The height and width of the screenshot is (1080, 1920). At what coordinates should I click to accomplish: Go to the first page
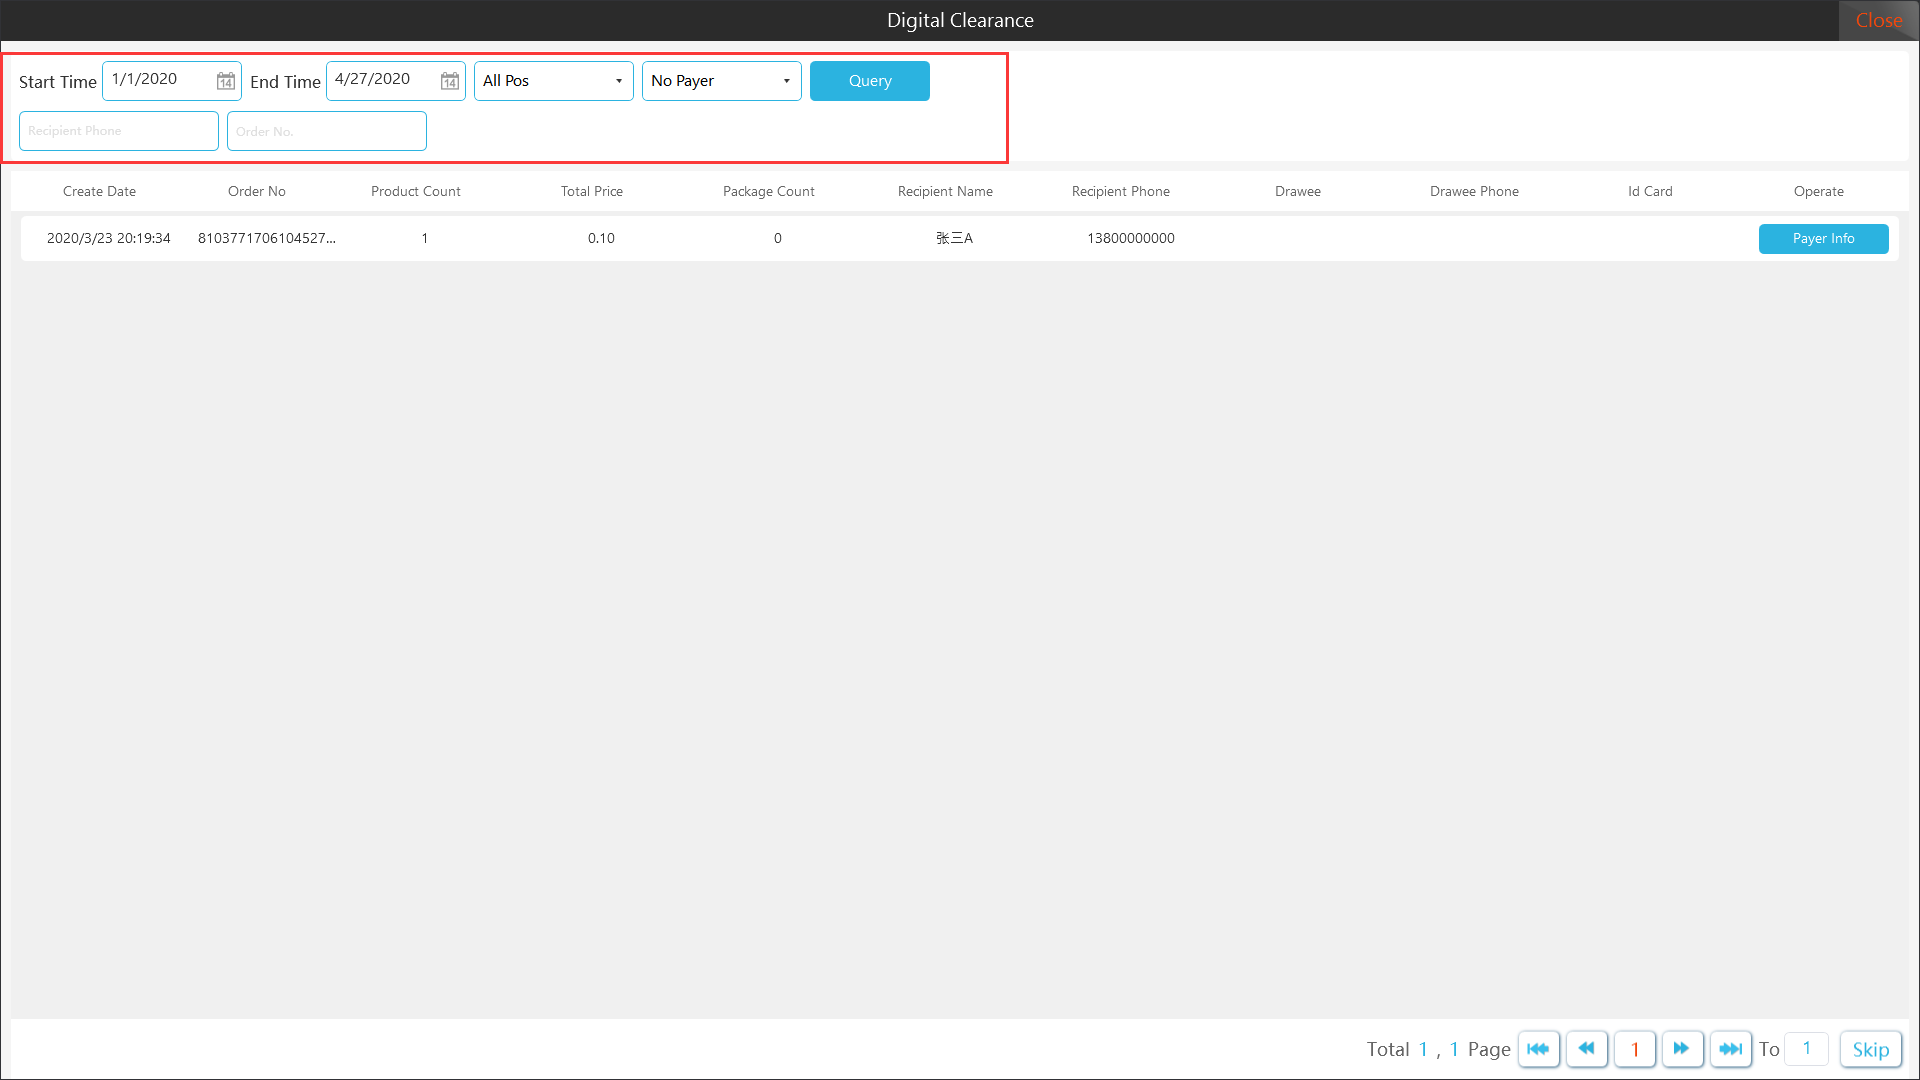coord(1538,1049)
